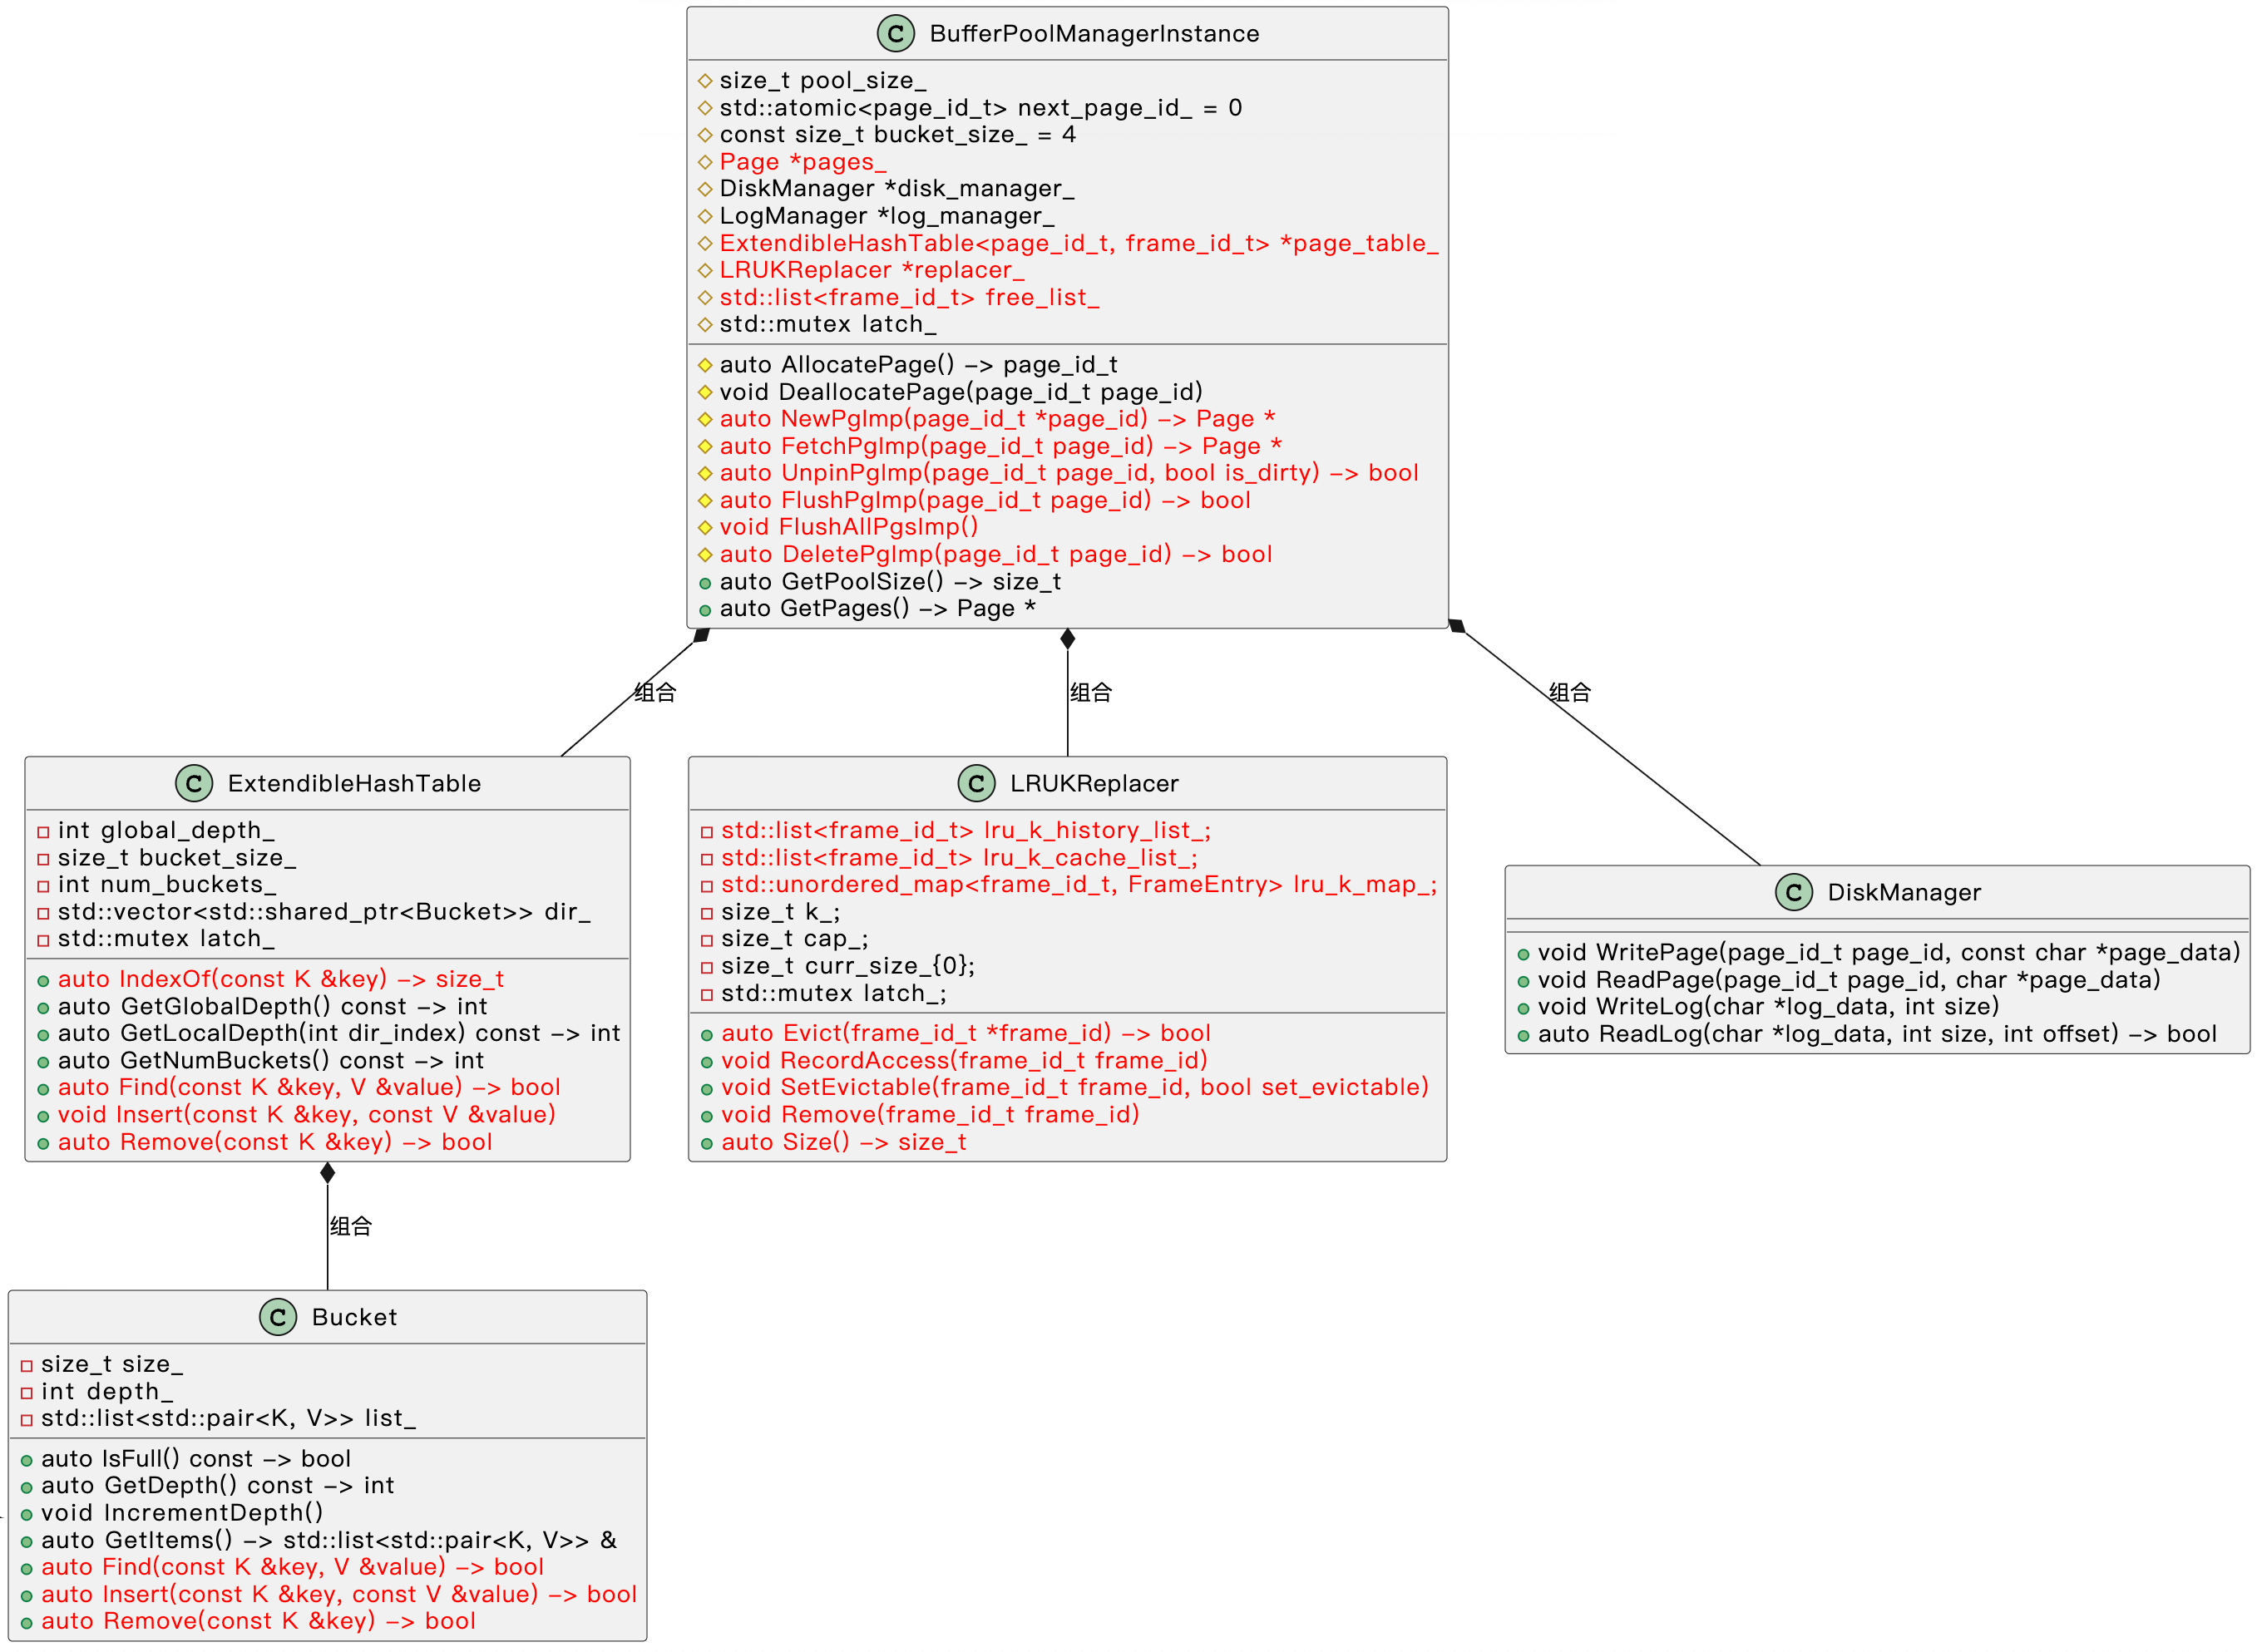
Task: Click the green circle beside LRUKReplacer Size()
Action: click(707, 1143)
